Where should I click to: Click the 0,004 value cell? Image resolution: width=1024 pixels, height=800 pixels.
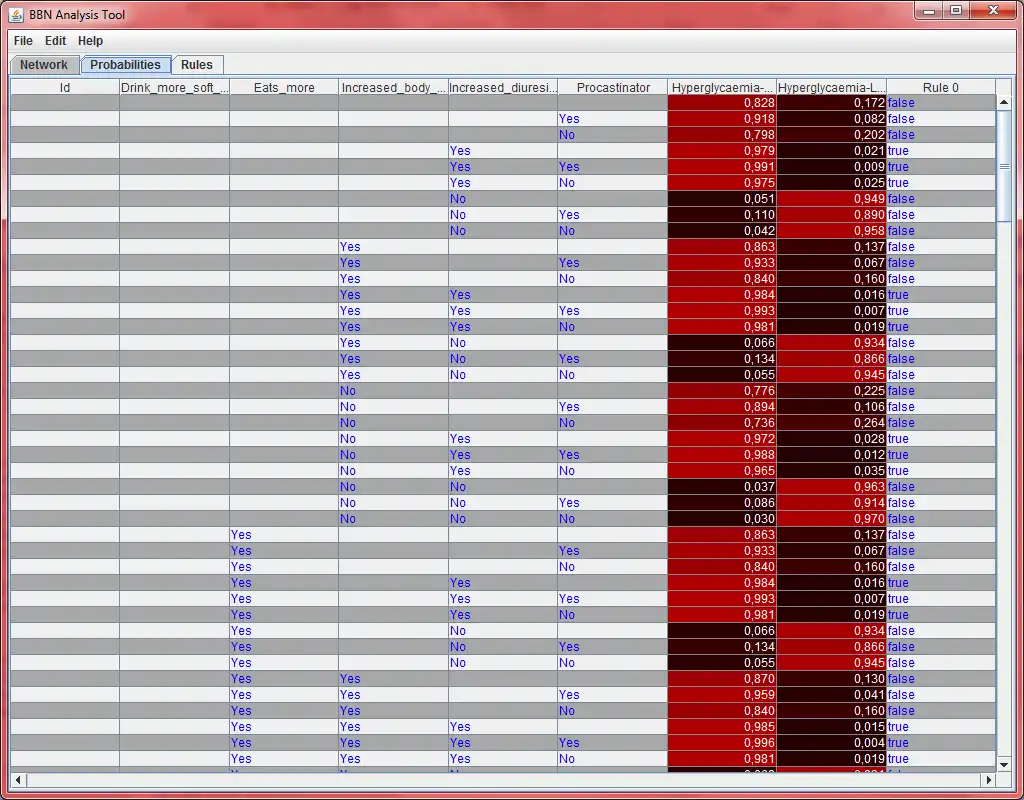coord(831,743)
